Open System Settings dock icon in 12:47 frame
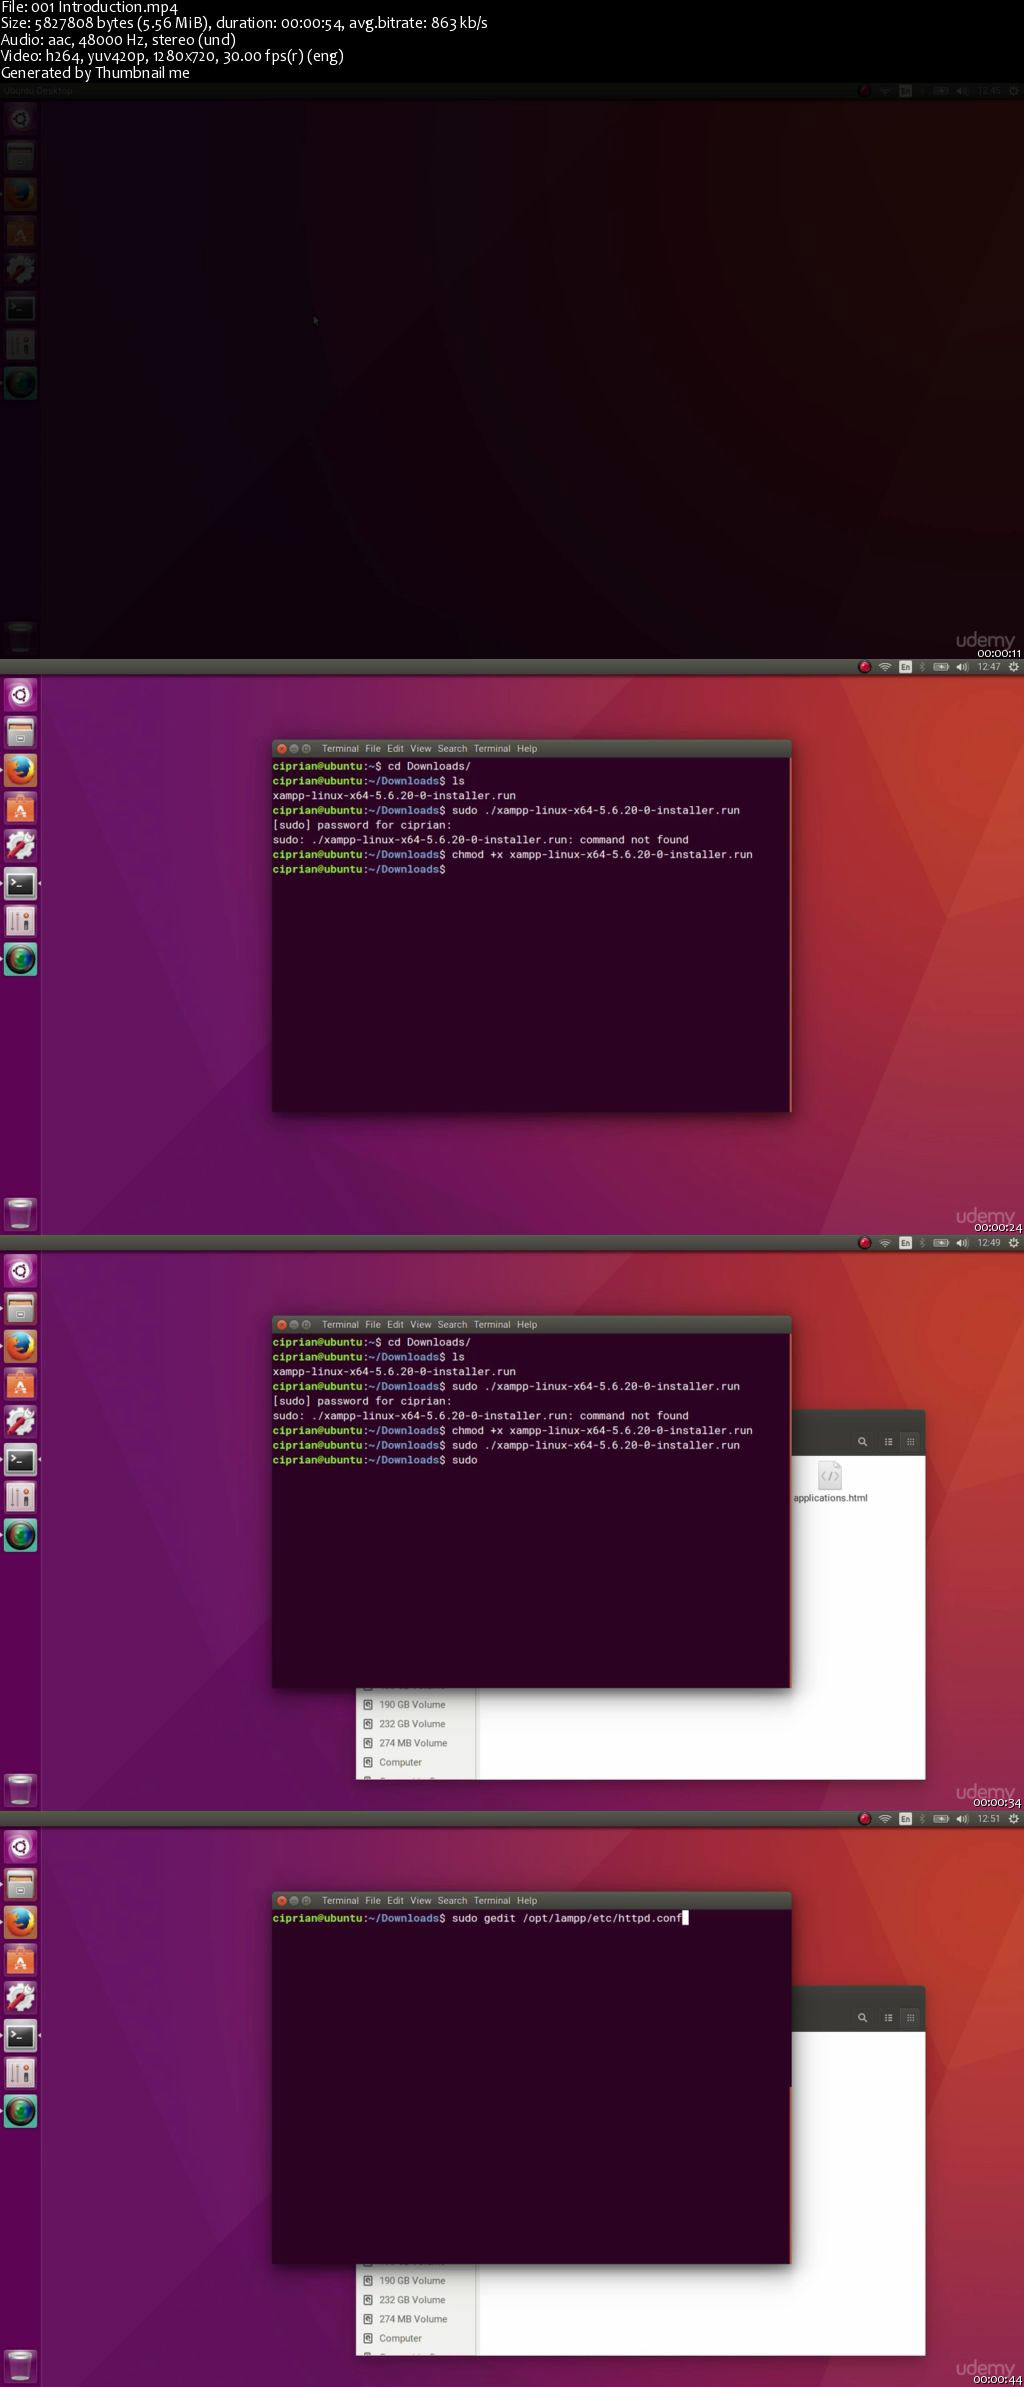The height and width of the screenshot is (2387, 1024). click(x=20, y=846)
